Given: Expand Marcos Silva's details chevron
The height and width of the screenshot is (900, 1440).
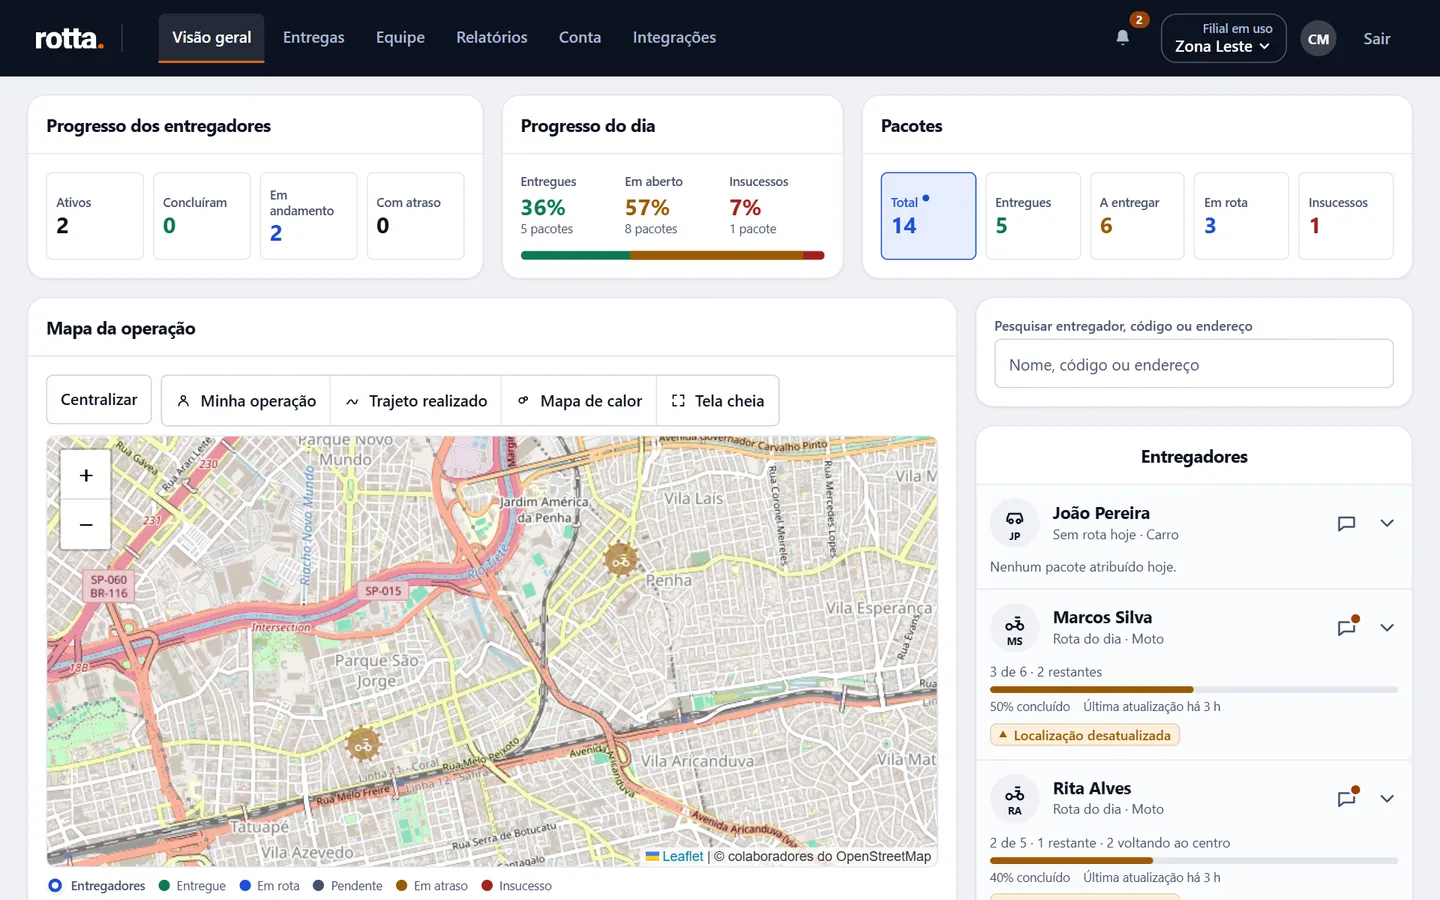Looking at the screenshot, I should [x=1387, y=628].
